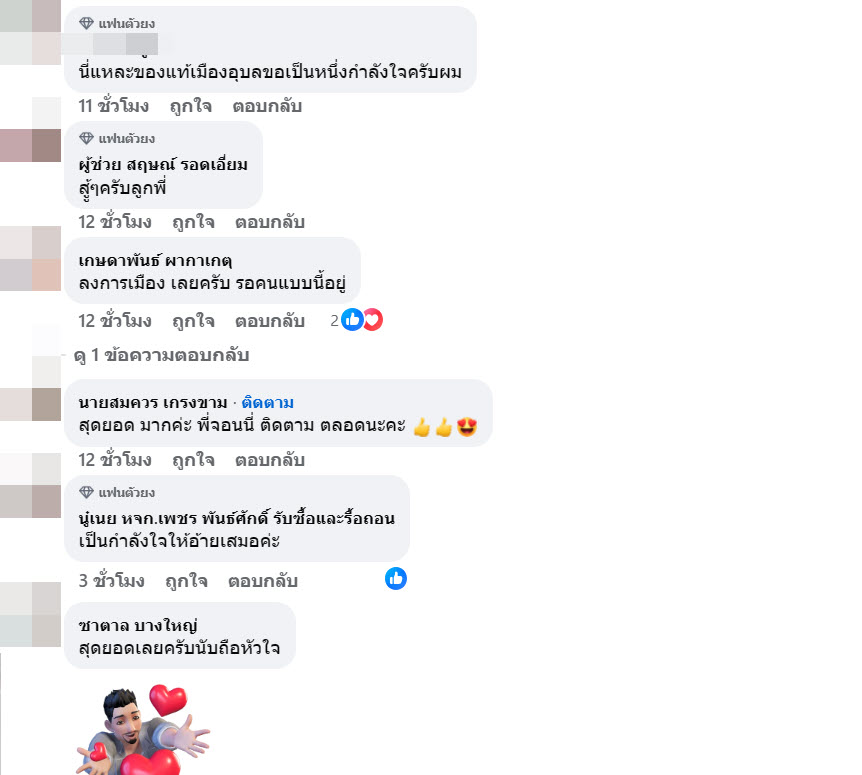Open ผู้ช่วย สฤษณ์ รอดเอี่ยม's profile picture
Viewport: 862px width, 775px height.
point(31,146)
